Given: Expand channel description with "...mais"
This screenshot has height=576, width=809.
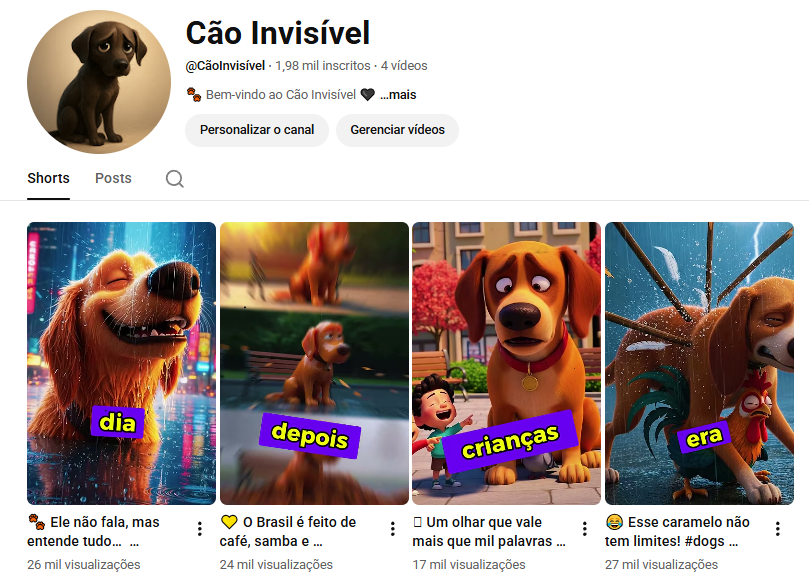Looking at the screenshot, I should pos(398,94).
